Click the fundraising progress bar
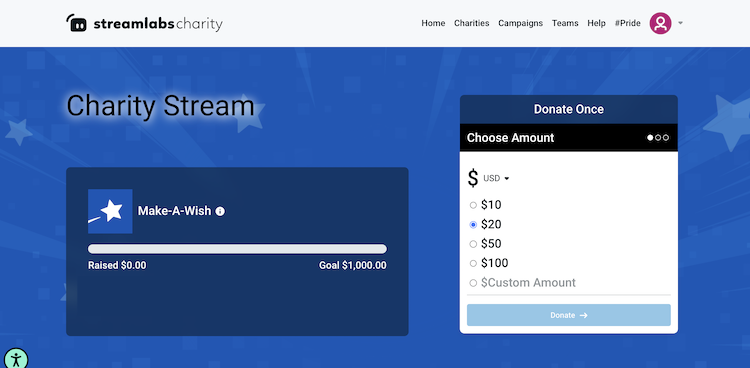750x368 pixels. click(237, 249)
